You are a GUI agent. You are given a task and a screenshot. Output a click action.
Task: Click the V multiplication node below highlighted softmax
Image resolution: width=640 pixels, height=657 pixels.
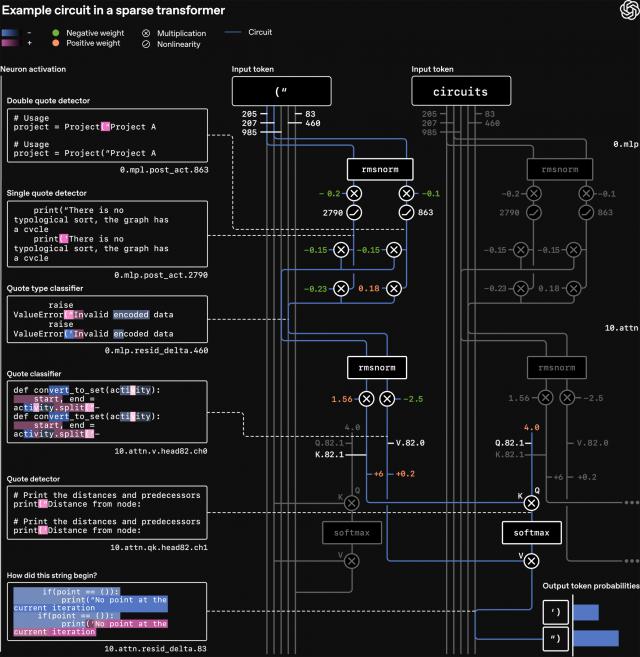point(526,562)
